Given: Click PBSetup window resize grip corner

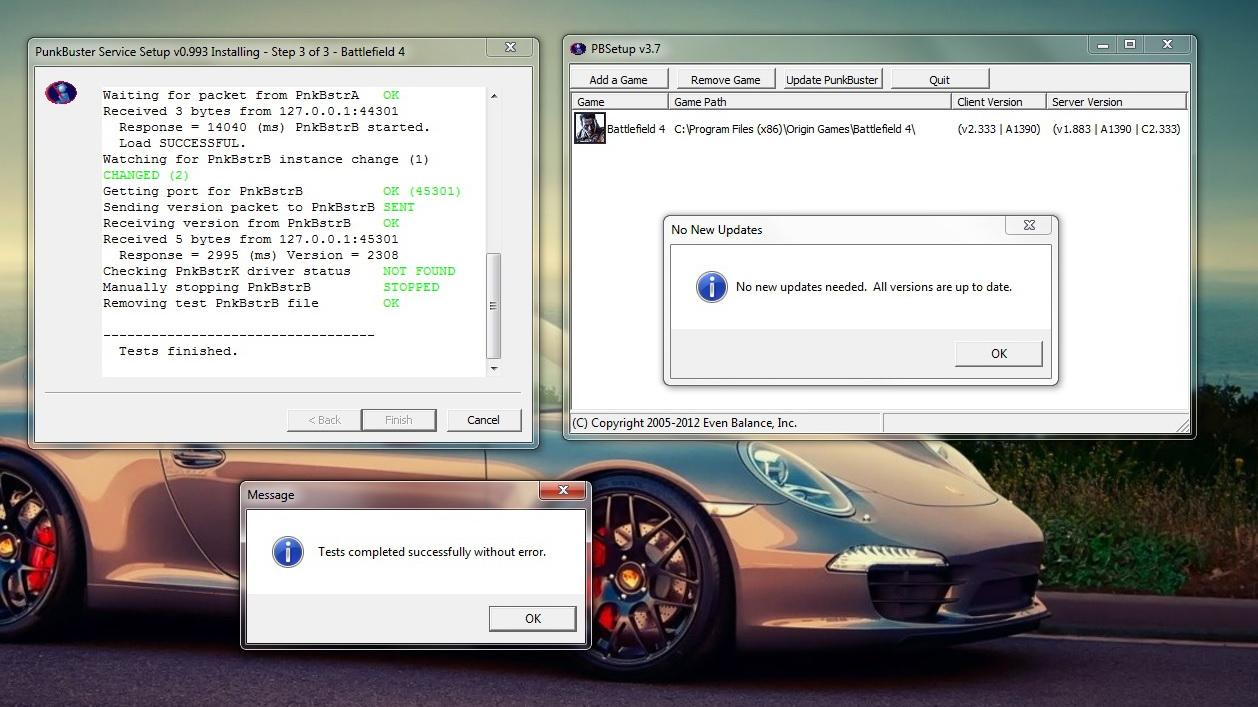Looking at the screenshot, I should pyautogui.click(x=1182, y=425).
